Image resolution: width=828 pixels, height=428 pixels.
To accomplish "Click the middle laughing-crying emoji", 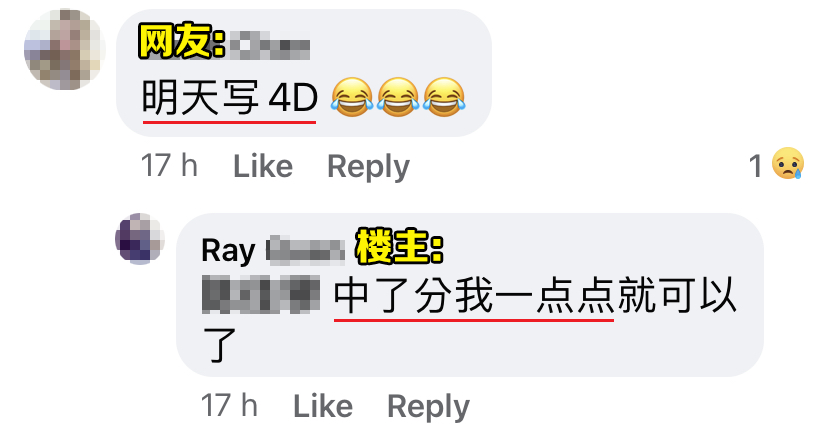I will pos(398,97).
